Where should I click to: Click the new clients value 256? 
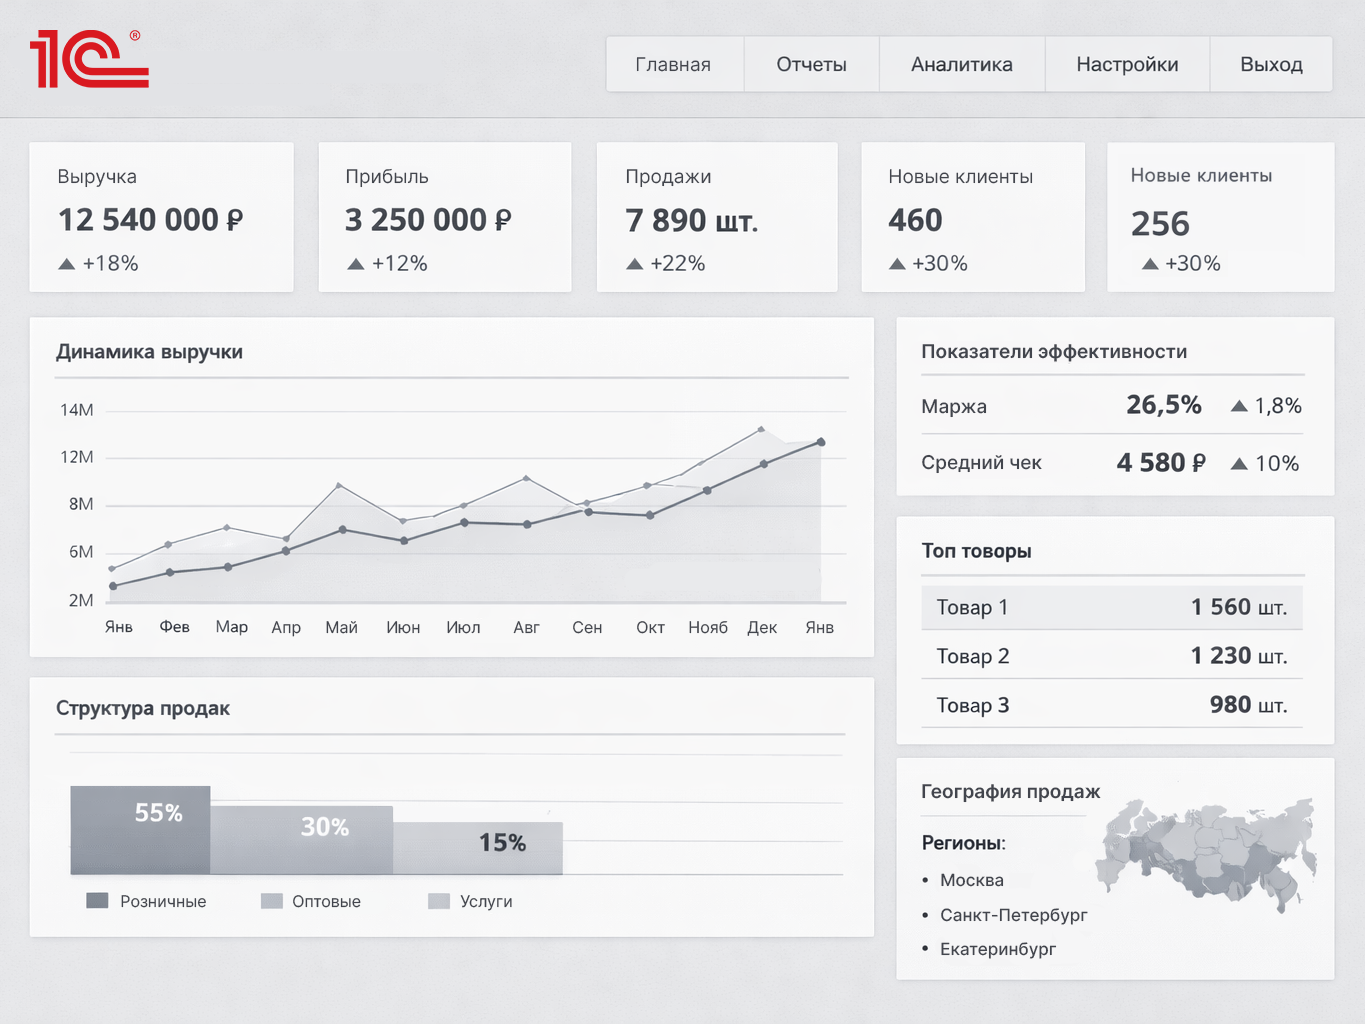pos(1160,224)
